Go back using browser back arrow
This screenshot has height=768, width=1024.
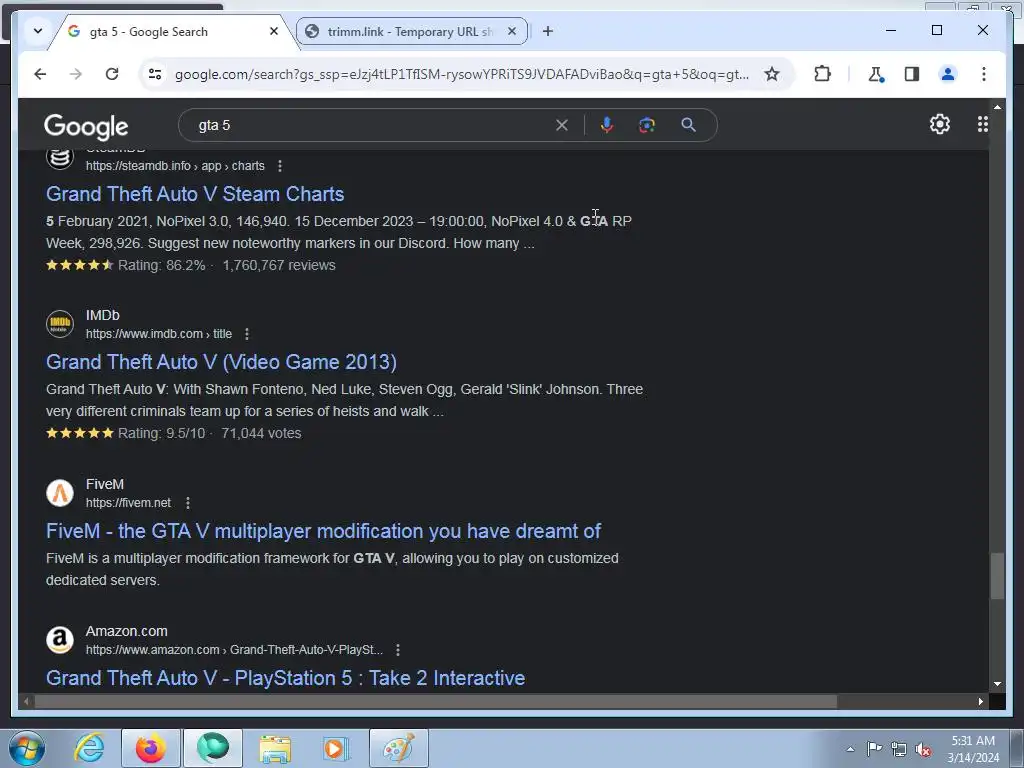point(40,74)
